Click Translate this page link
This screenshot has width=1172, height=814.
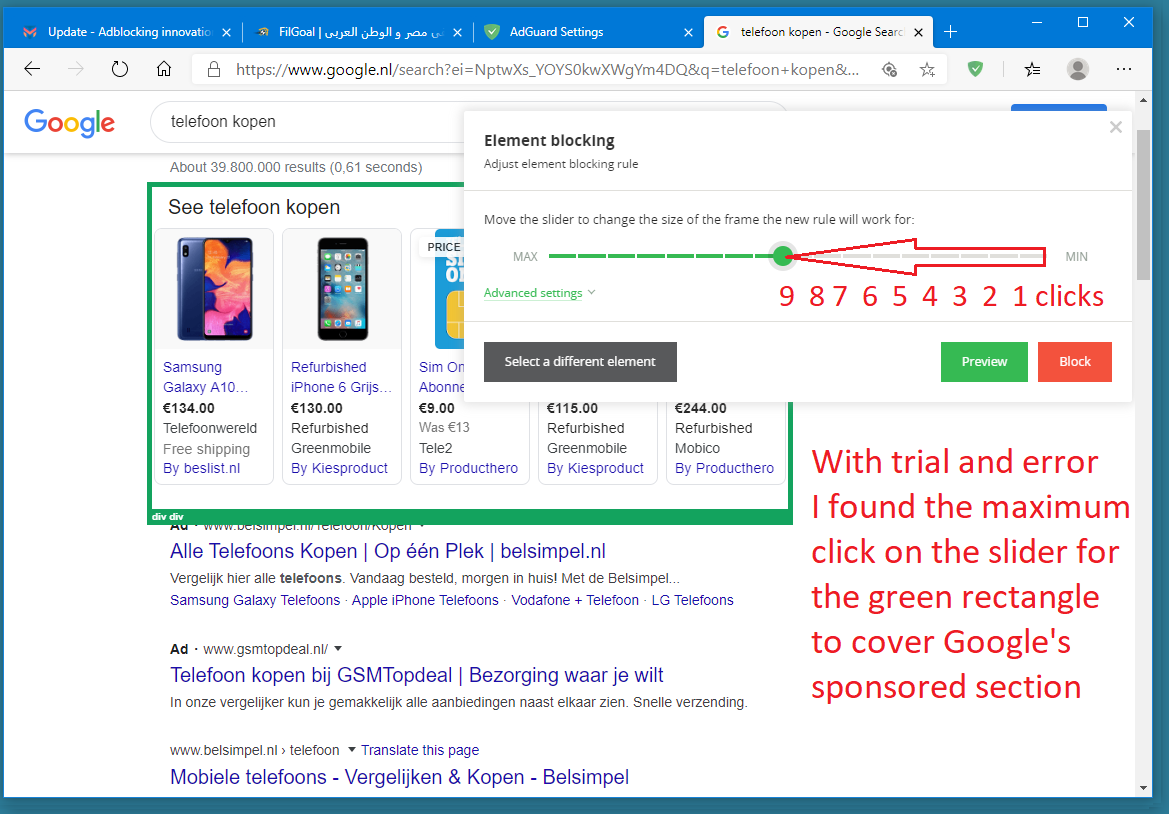click(420, 750)
